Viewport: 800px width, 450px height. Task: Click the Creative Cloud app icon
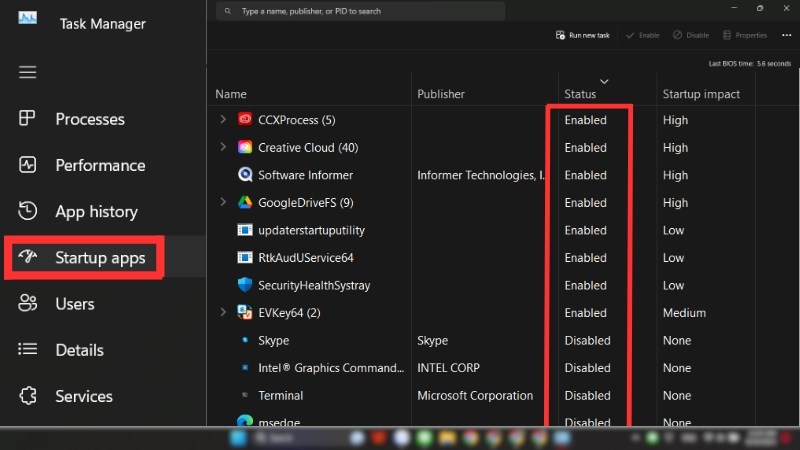[245, 147]
